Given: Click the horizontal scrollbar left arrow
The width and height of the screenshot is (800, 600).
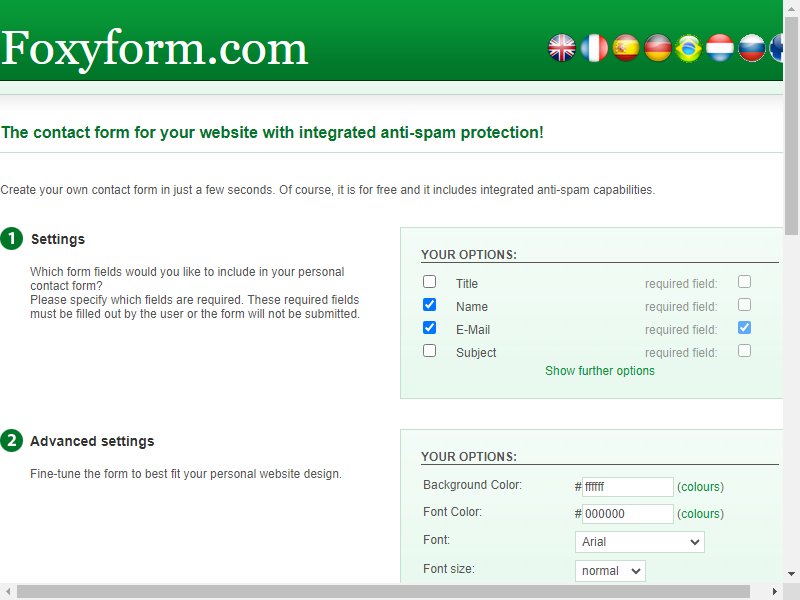Looking at the screenshot, I should [8, 592].
